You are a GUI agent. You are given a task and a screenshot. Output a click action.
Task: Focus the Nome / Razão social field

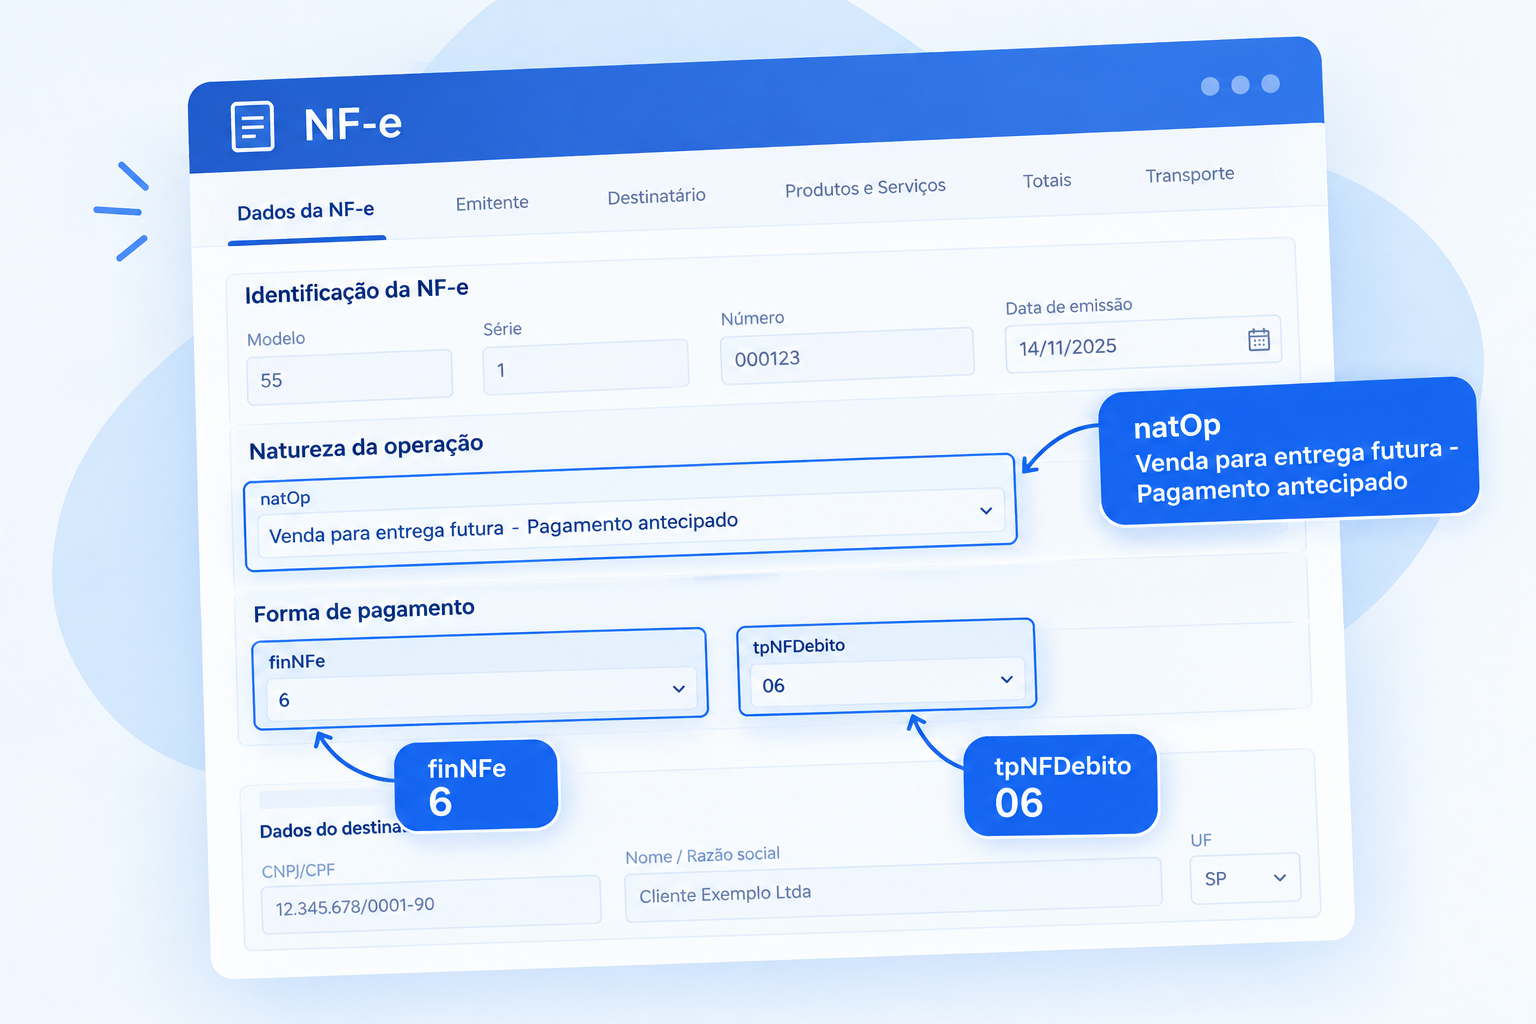tap(893, 890)
